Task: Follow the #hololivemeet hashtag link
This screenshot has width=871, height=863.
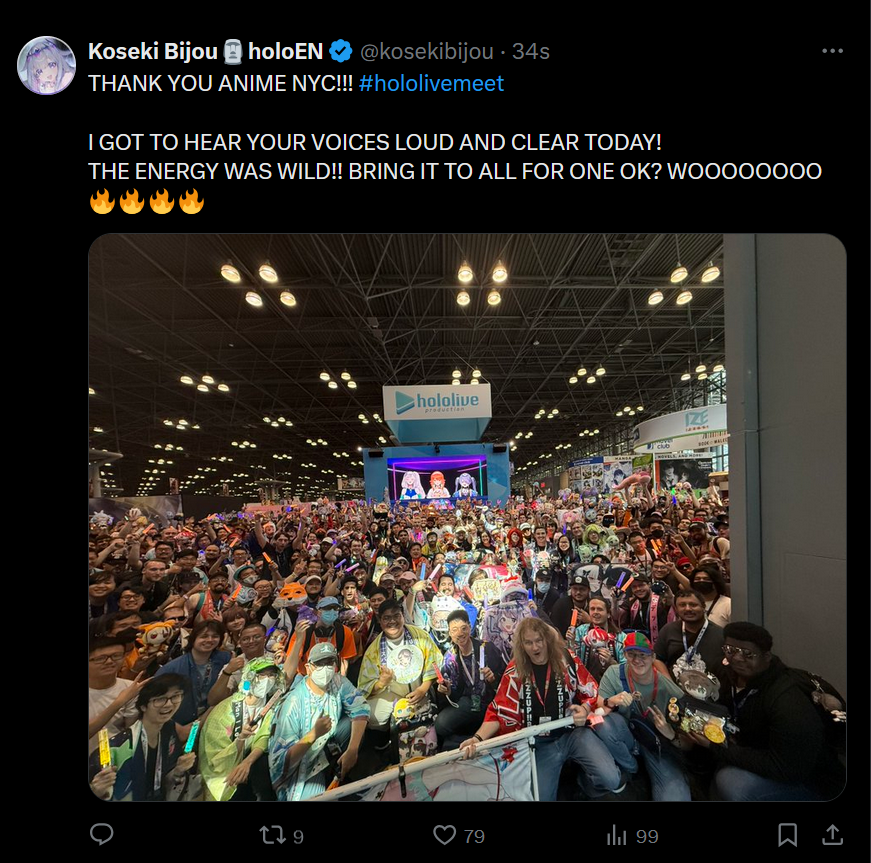Action: pos(432,83)
